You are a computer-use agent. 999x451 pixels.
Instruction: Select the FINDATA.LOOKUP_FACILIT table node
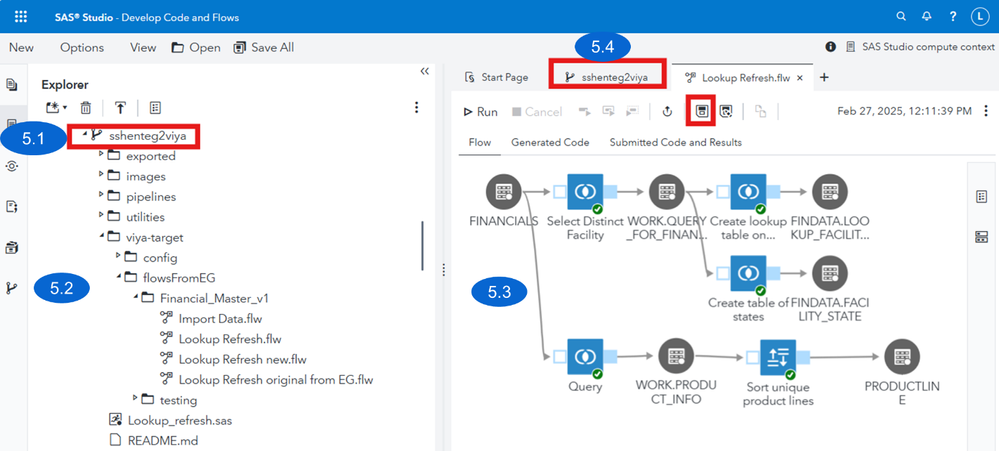(x=830, y=191)
